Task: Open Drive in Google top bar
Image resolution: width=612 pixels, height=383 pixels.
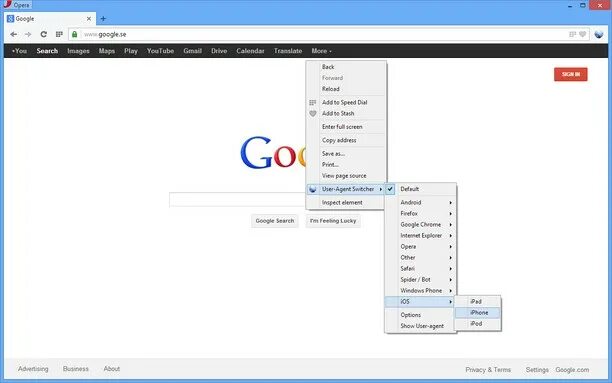Action: 219,51
